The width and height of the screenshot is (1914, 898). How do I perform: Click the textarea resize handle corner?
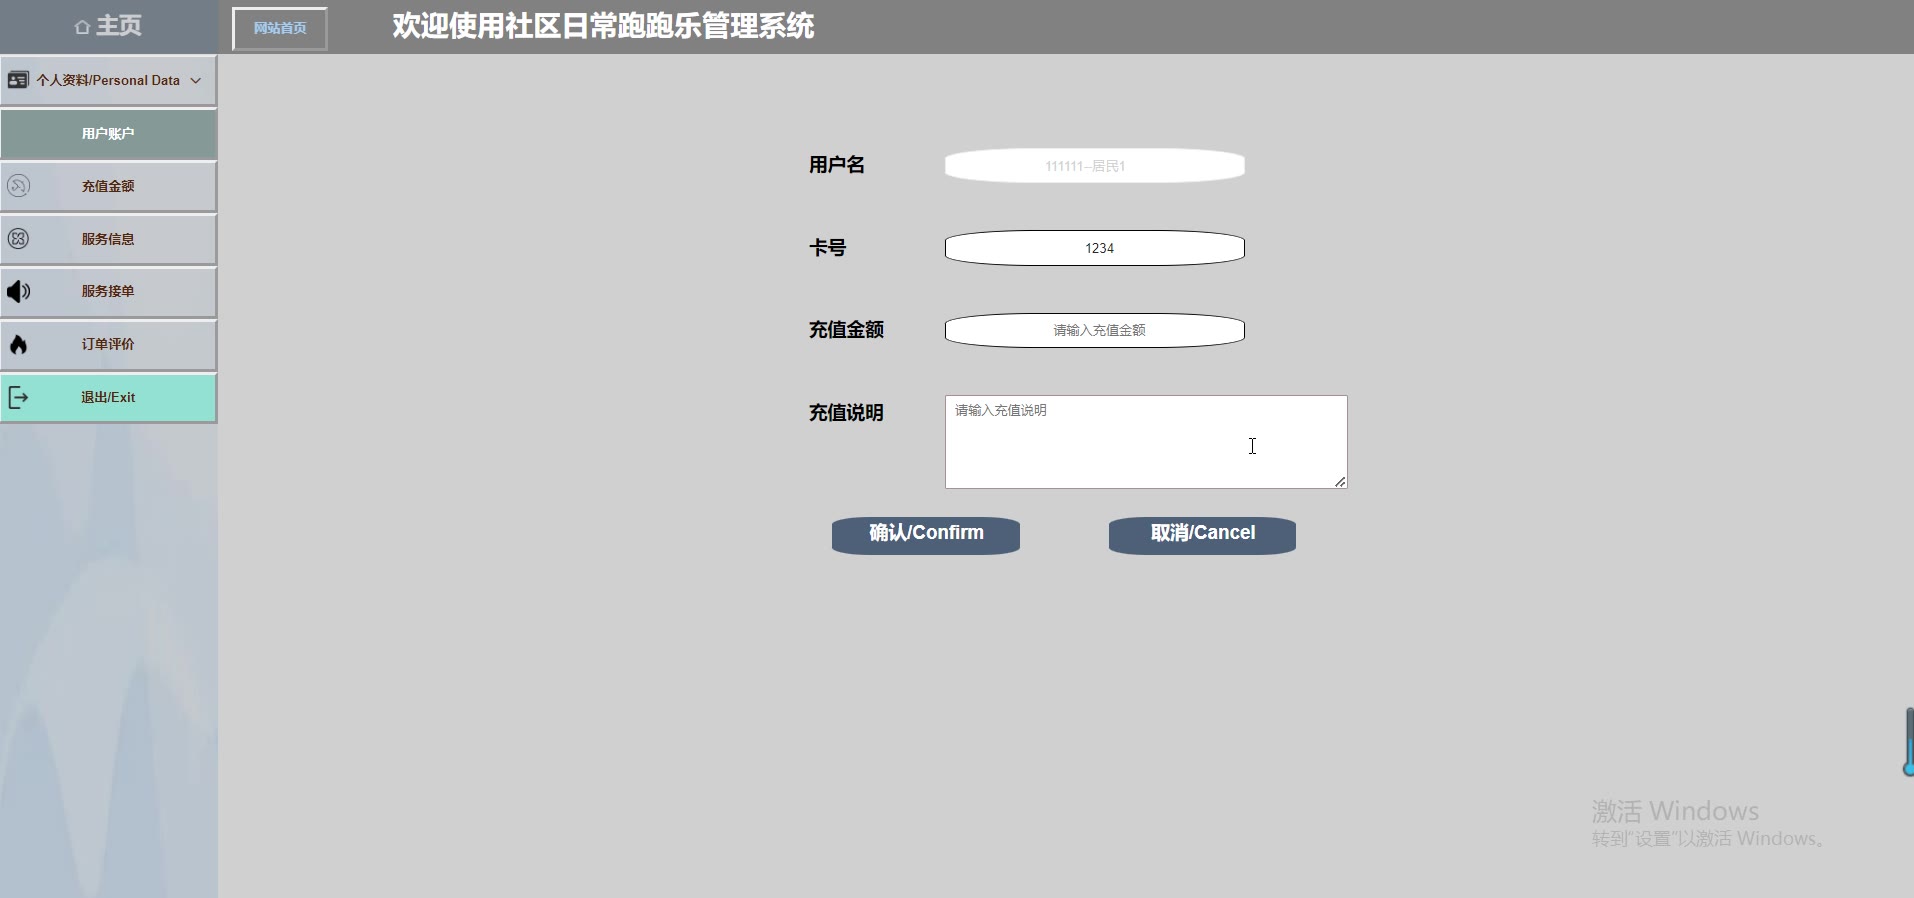click(1340, 482)
